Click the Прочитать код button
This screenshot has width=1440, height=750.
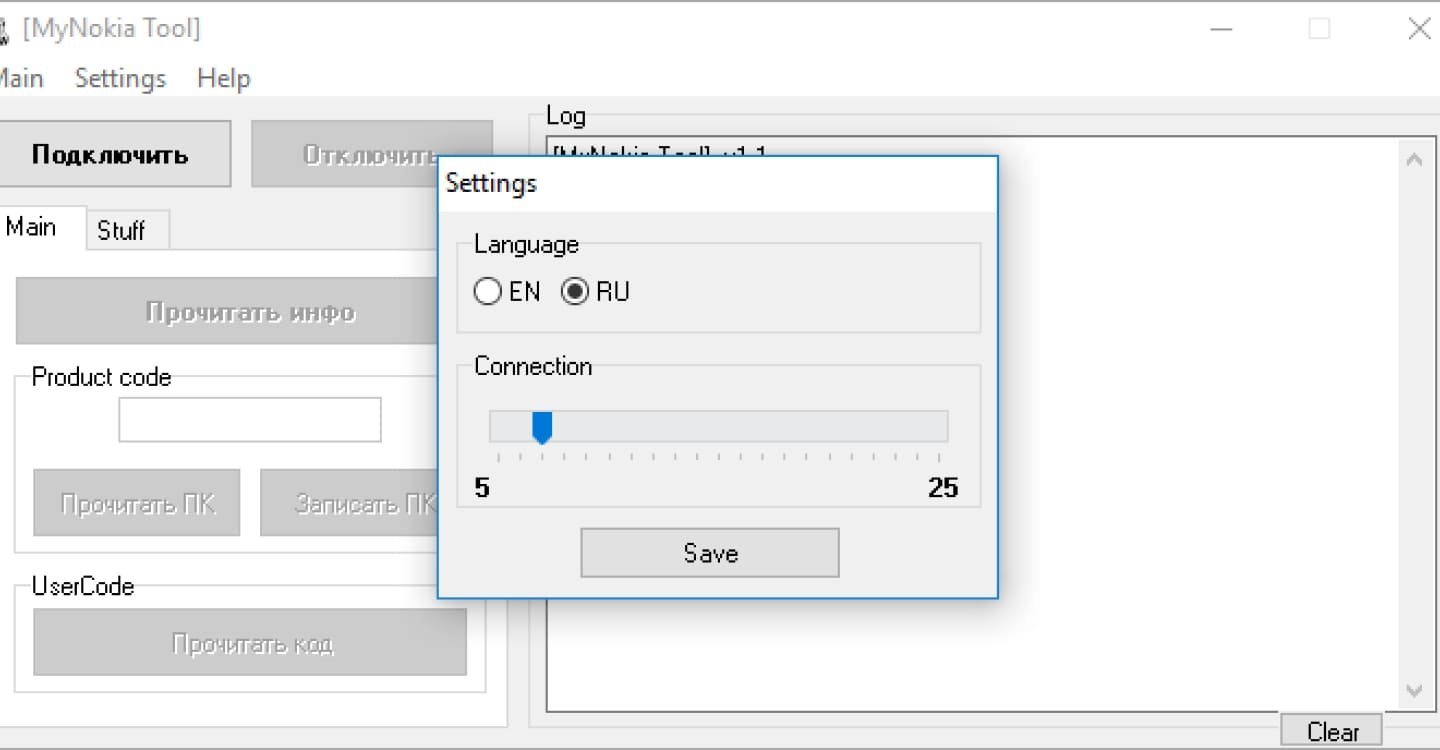pos(250,642)
